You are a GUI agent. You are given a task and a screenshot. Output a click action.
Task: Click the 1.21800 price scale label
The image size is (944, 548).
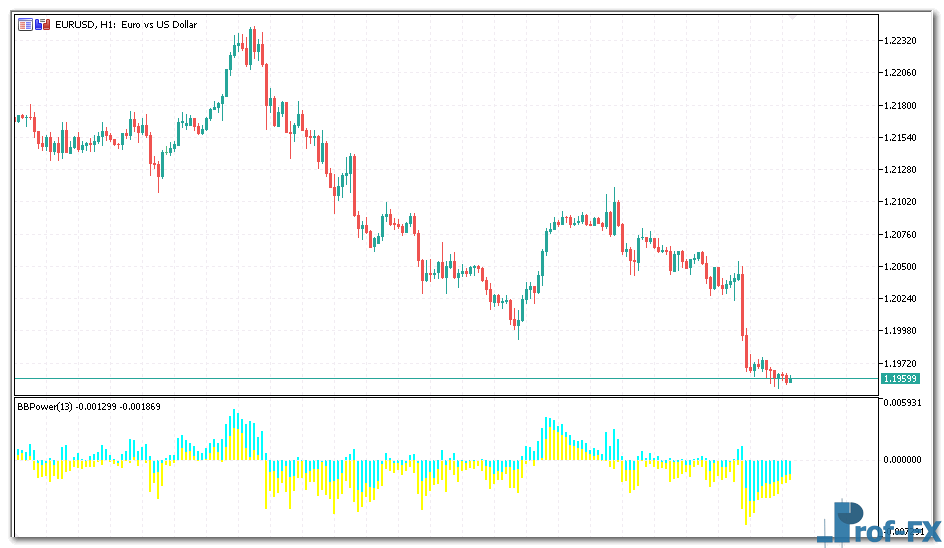pos(901,105)
